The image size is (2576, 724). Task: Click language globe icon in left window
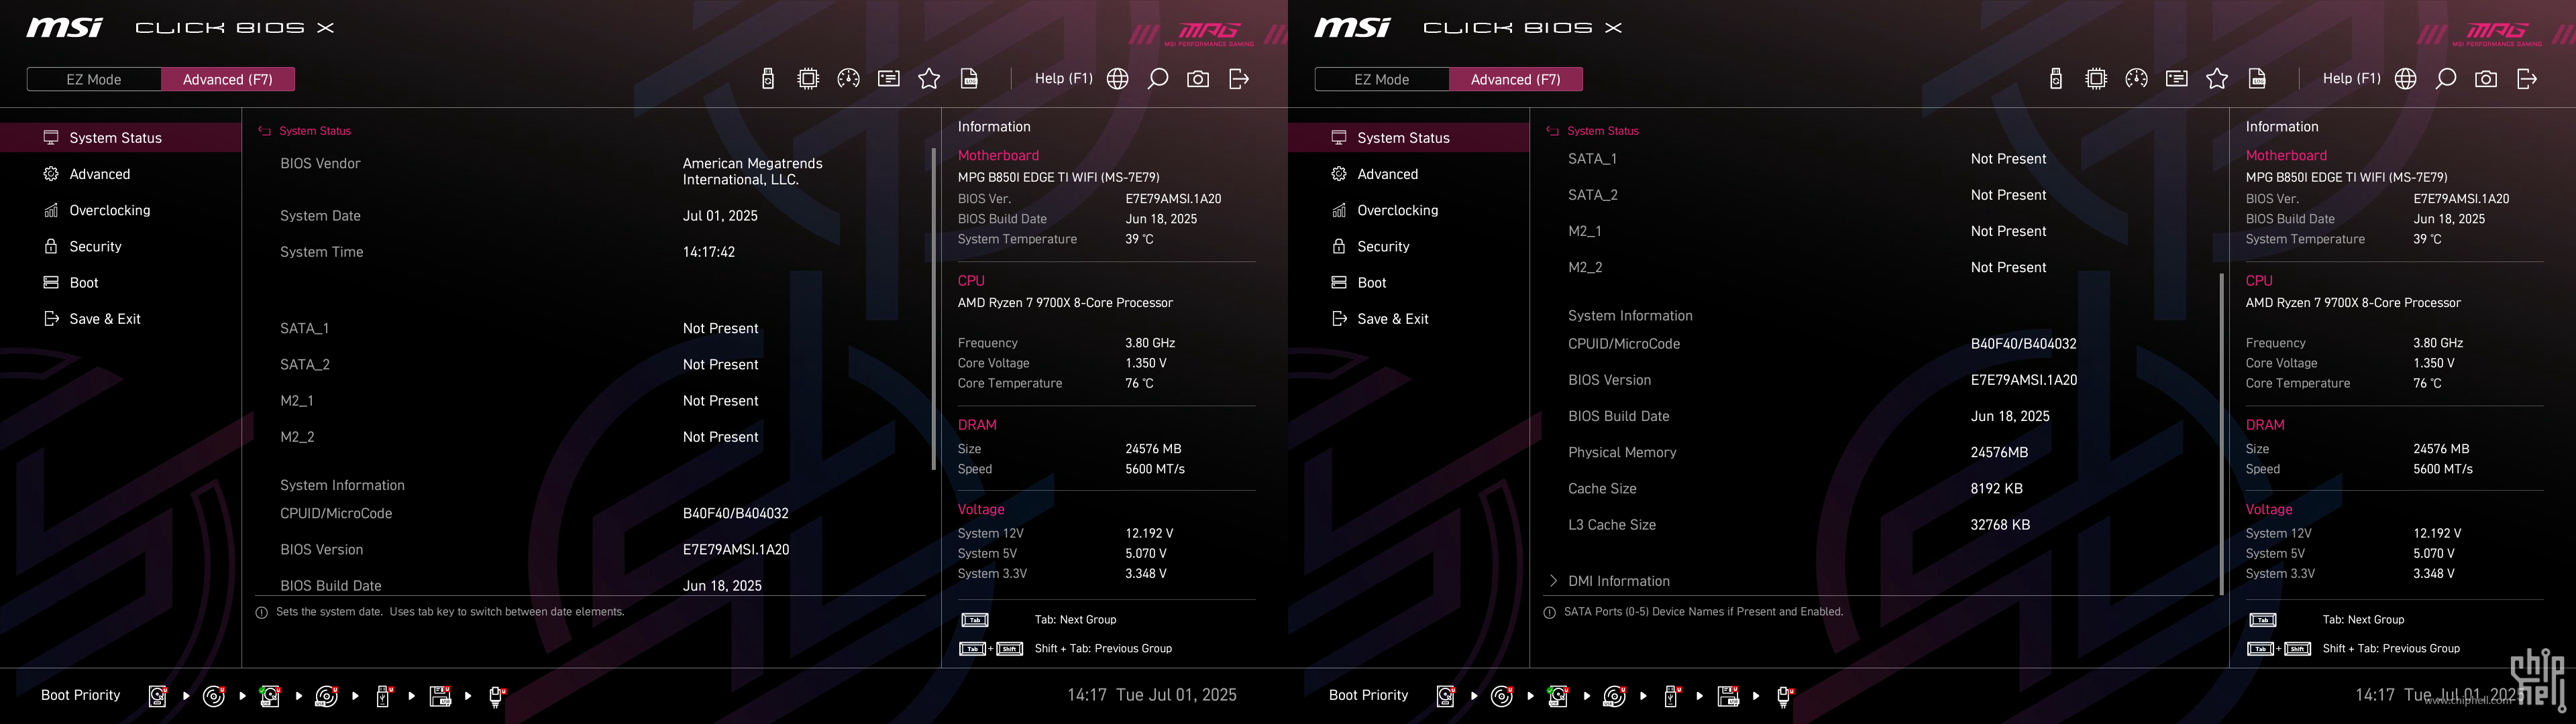(1118, 79)
